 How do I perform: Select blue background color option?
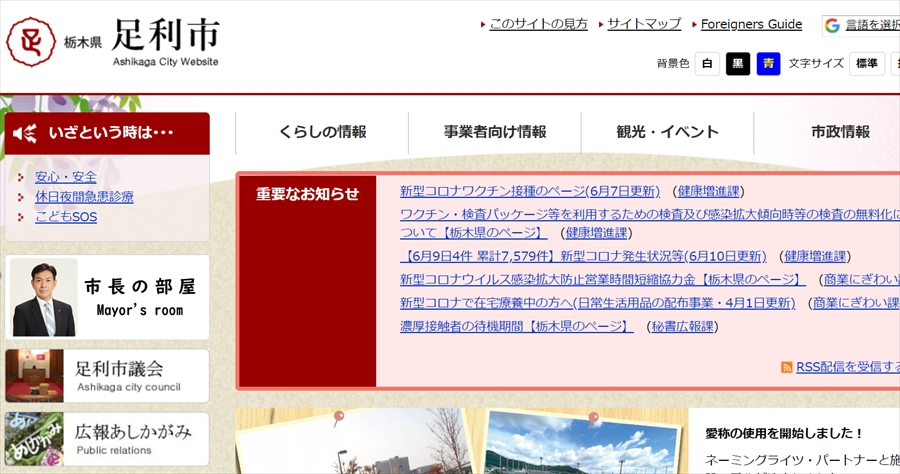[x=768, y=64]
